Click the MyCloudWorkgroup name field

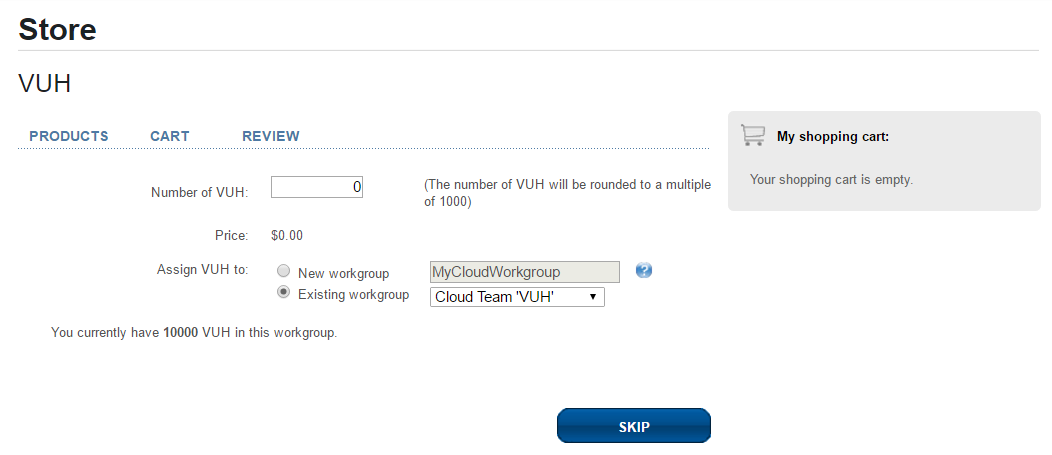525,272
